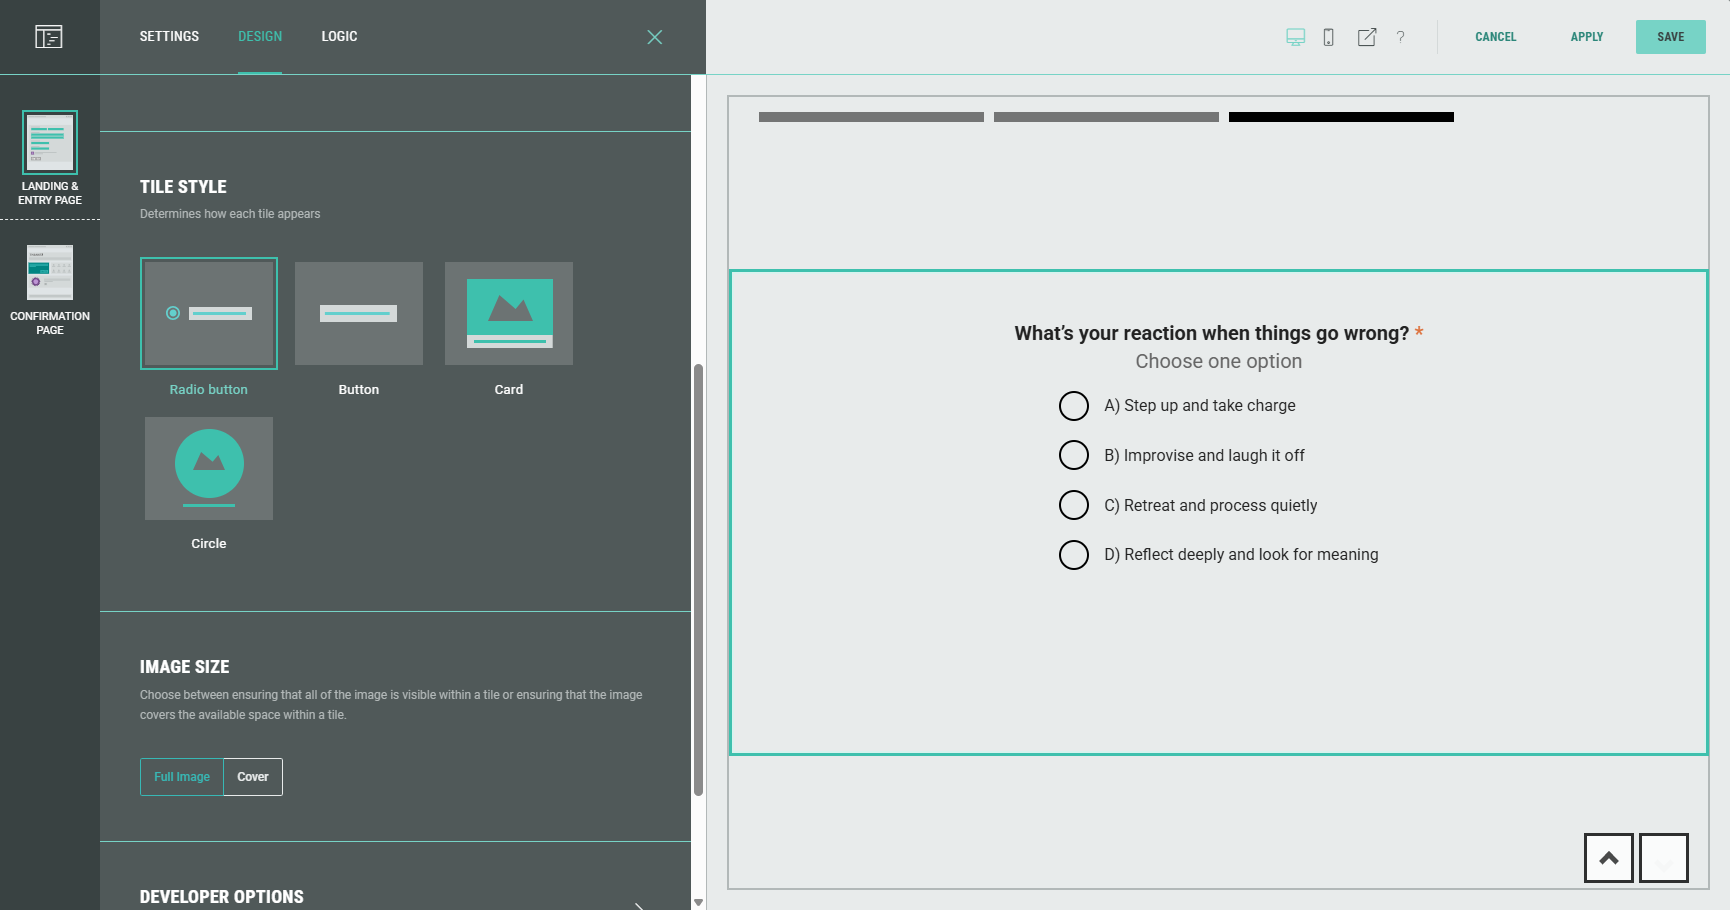Switch to the Logic tab
Screen dimensions: 1730x910
339,37
